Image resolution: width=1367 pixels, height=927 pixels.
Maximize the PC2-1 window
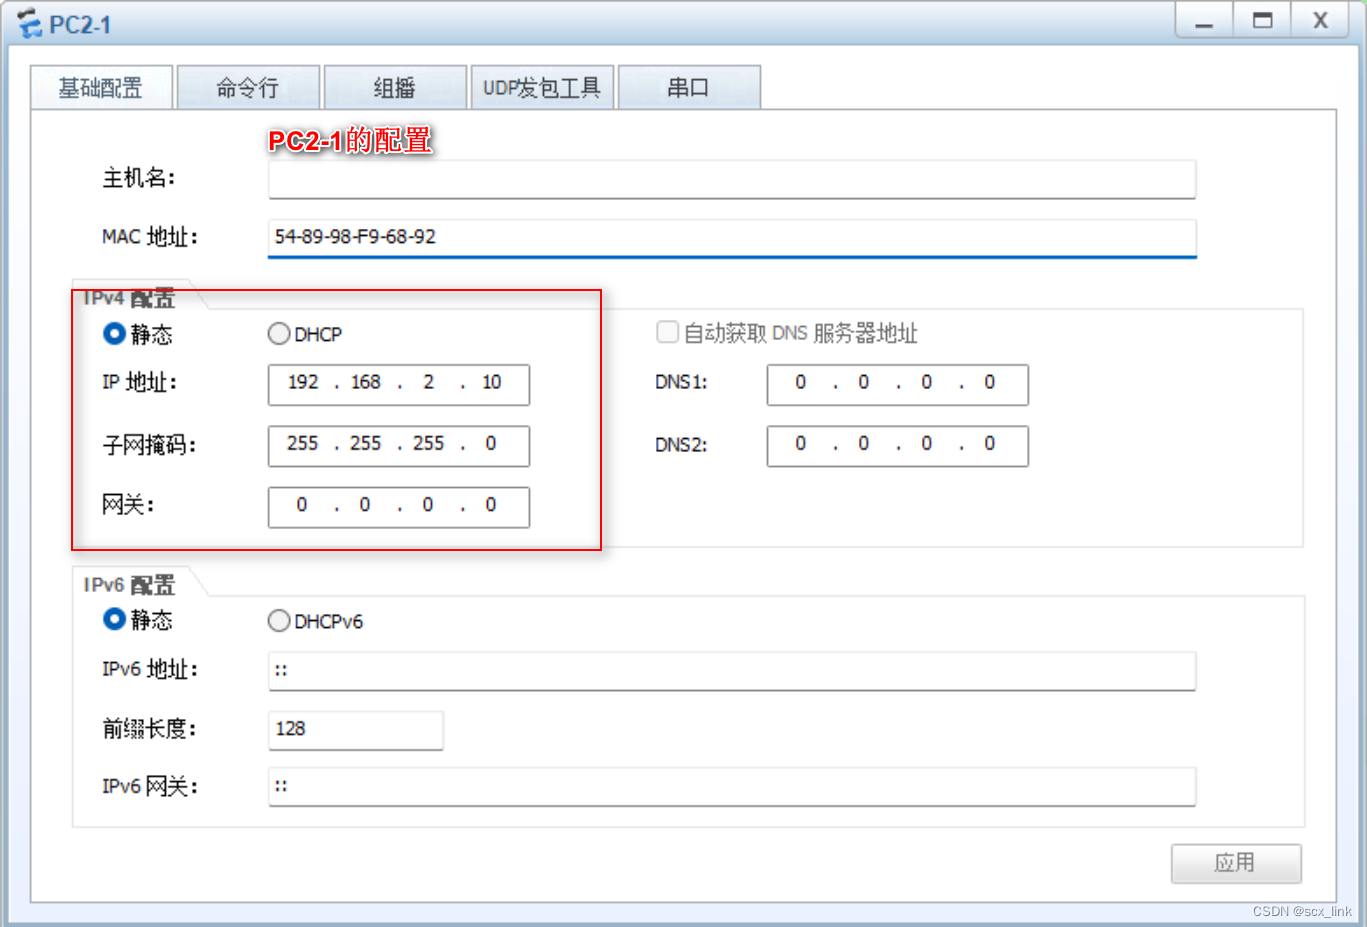(x=1263, y=20)
